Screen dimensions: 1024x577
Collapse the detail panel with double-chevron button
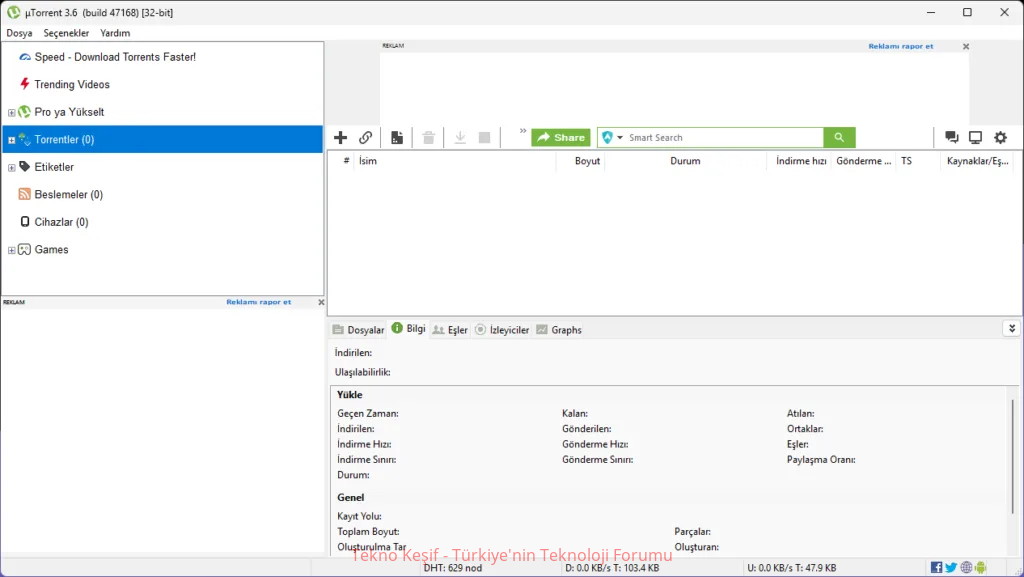[1012, 328]
